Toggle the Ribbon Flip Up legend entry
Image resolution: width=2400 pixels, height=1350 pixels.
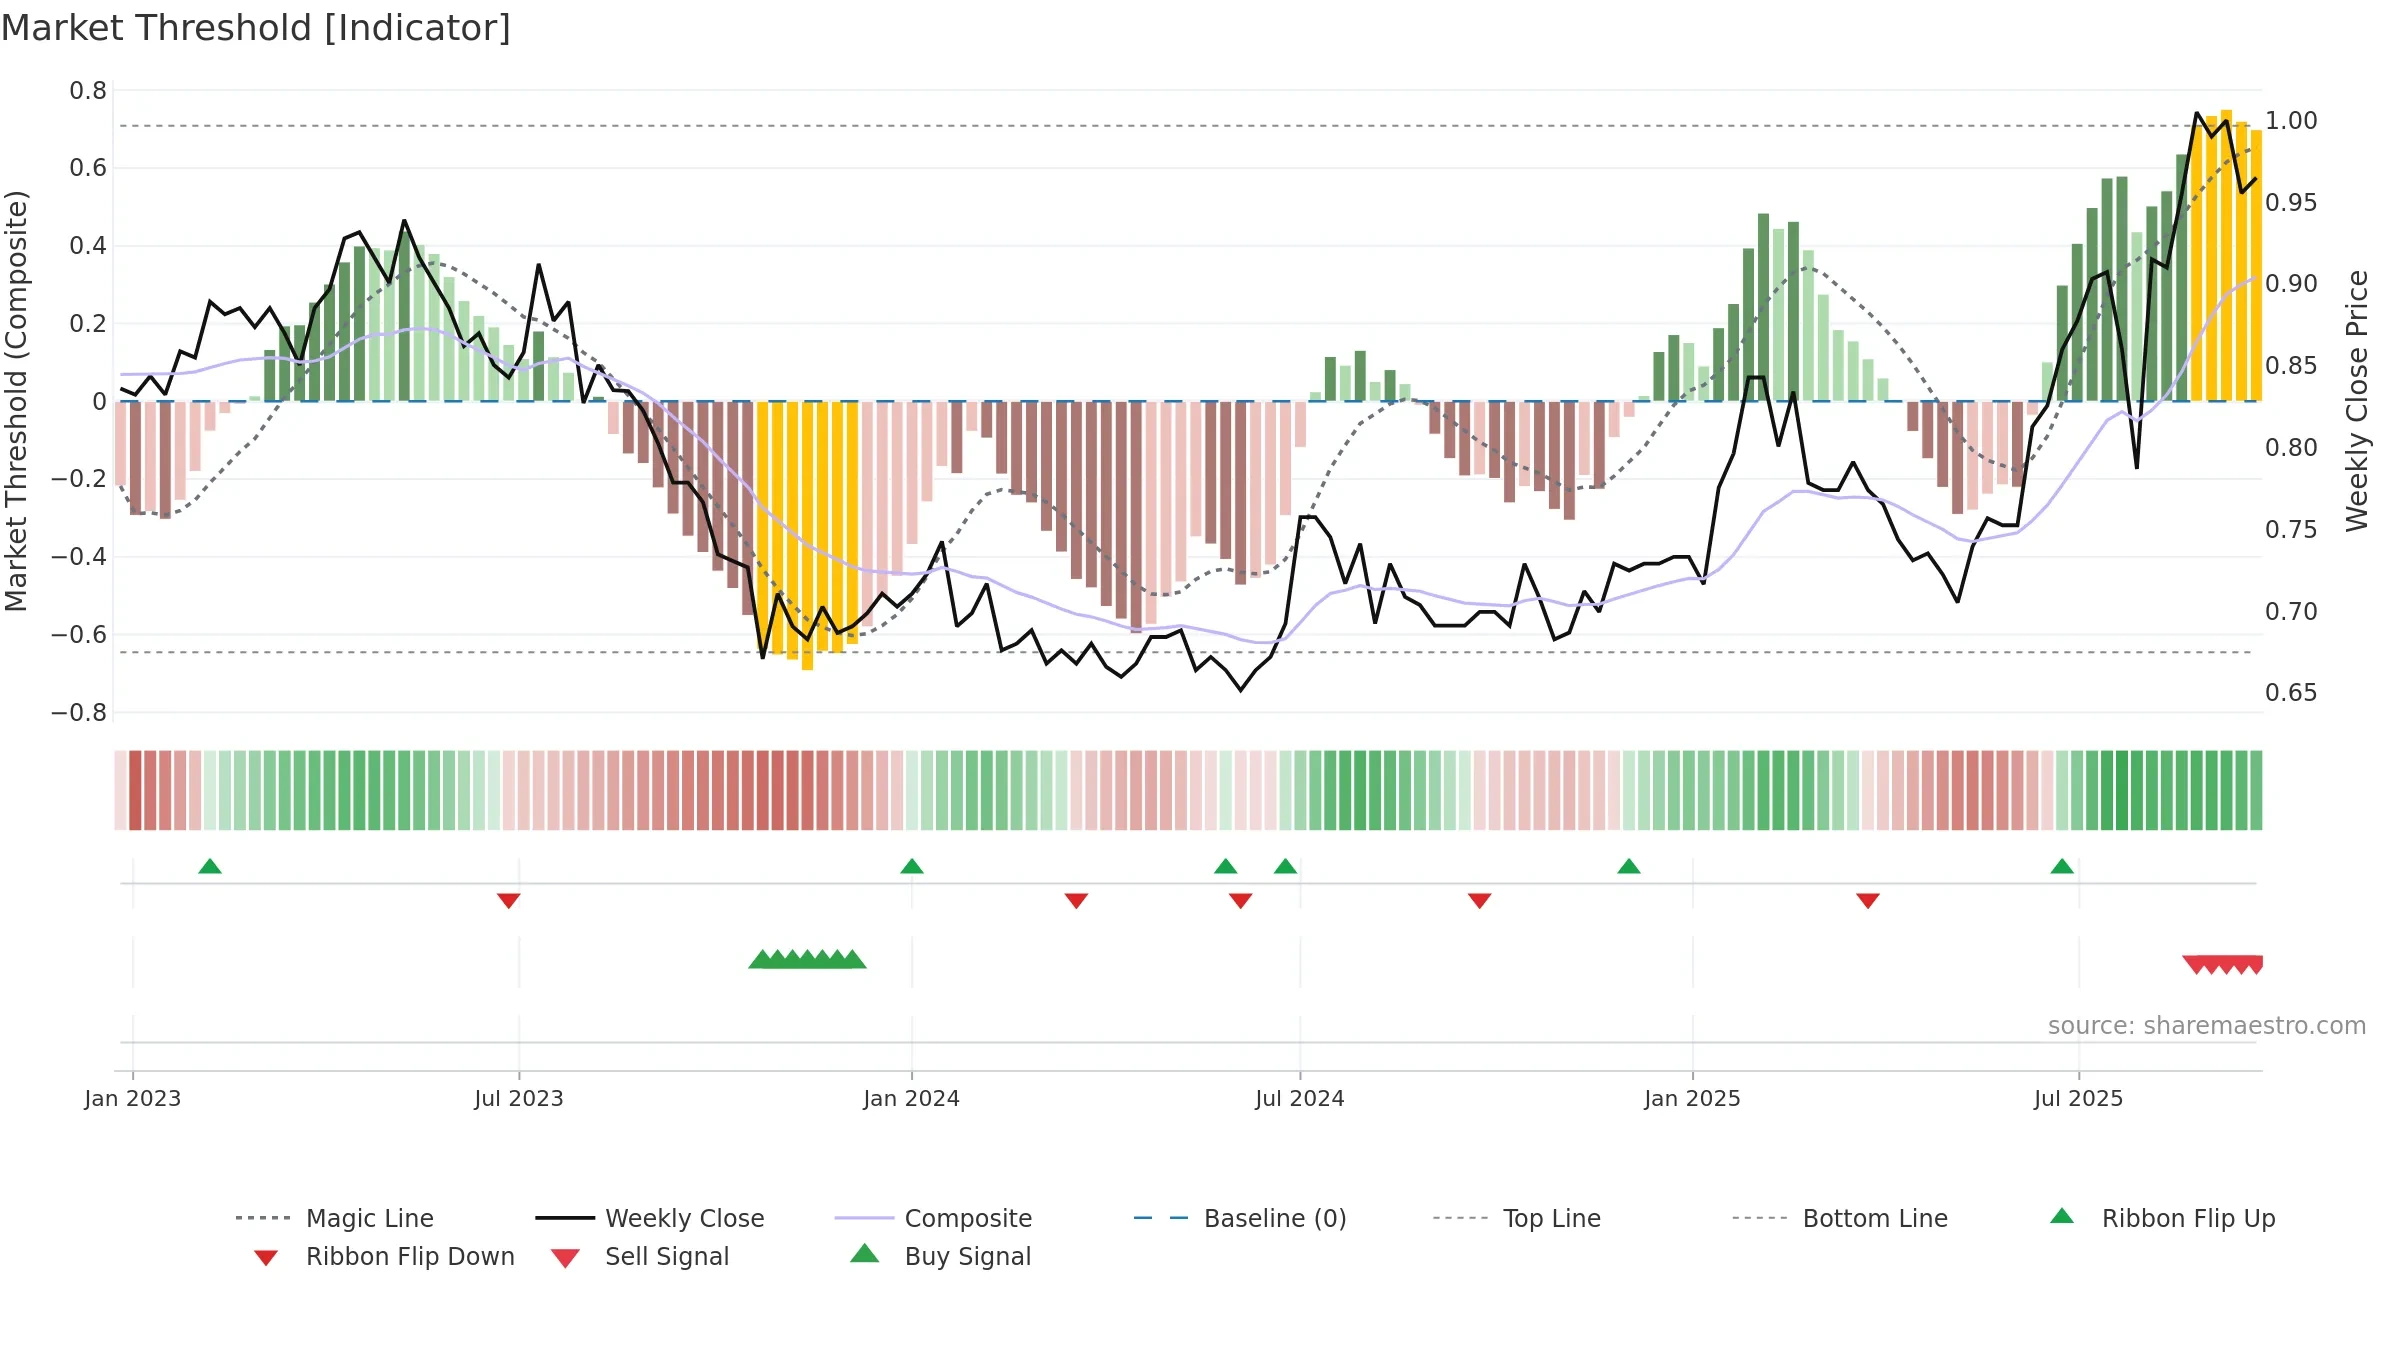click(2162, 1218)
